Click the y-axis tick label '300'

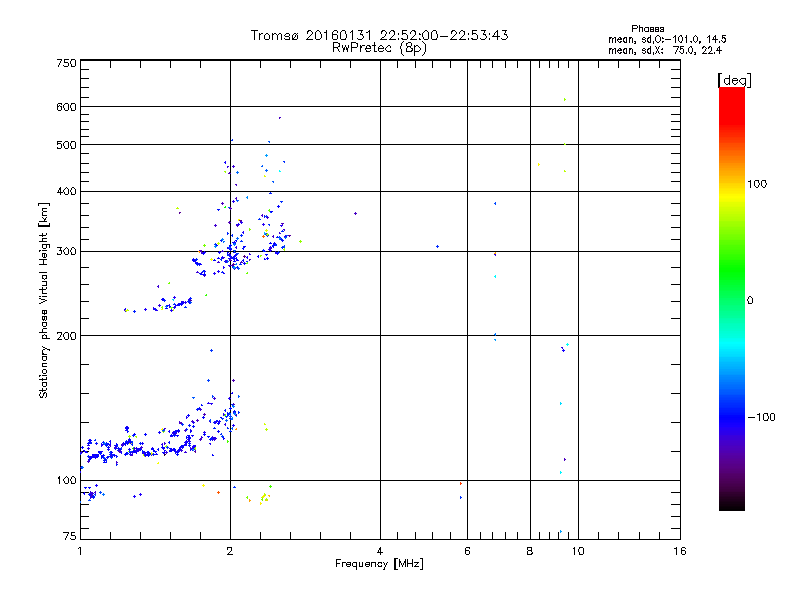tap(66, 251)
